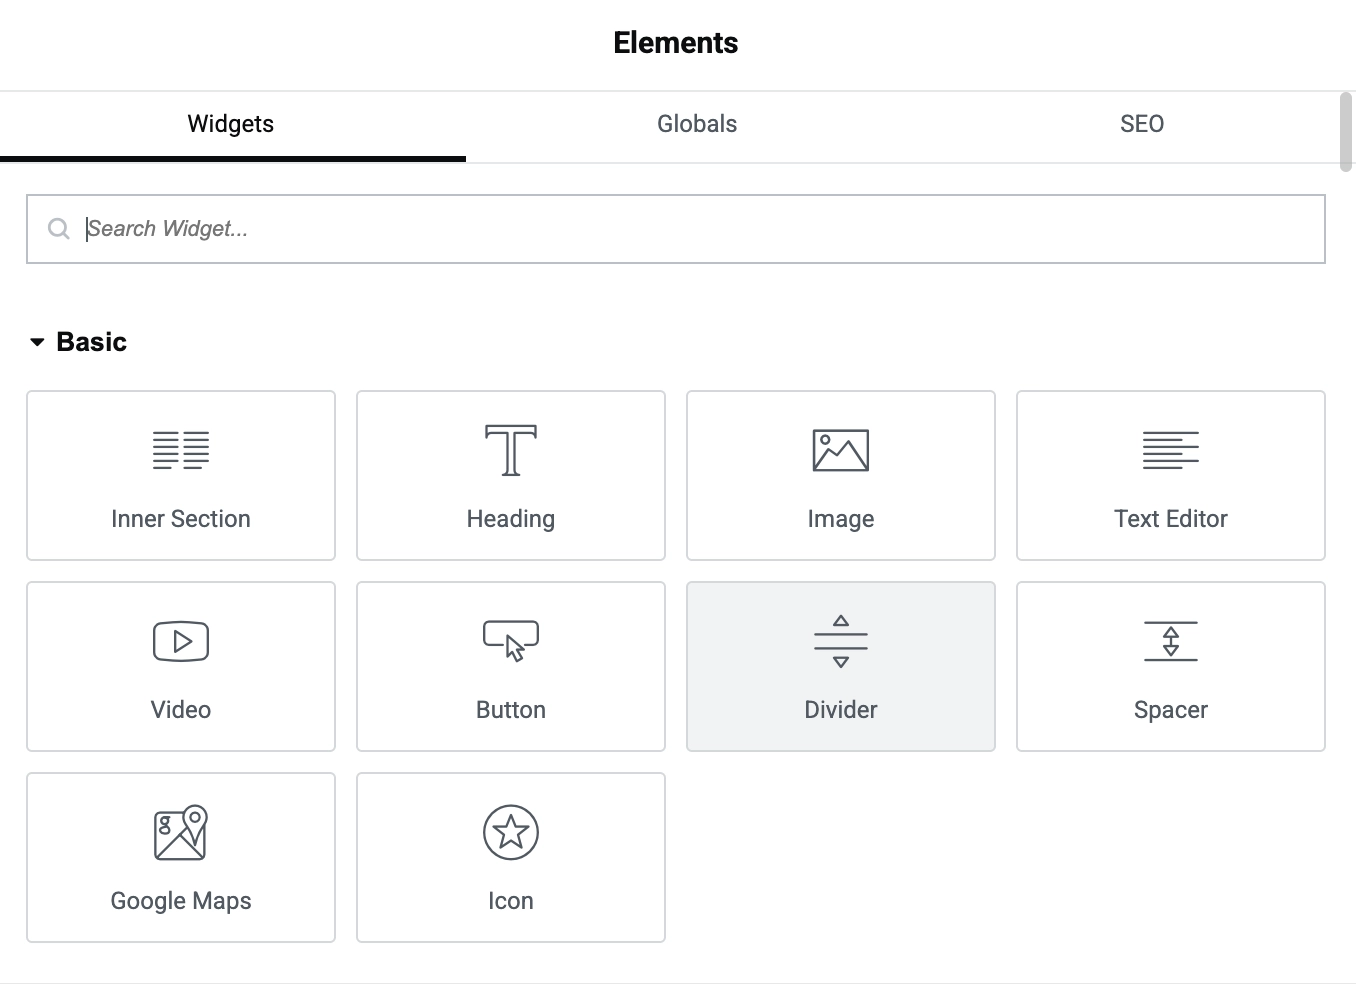Add the Spacer widget
Viewport: 1356px width, 984px height.
(1170, 666)
